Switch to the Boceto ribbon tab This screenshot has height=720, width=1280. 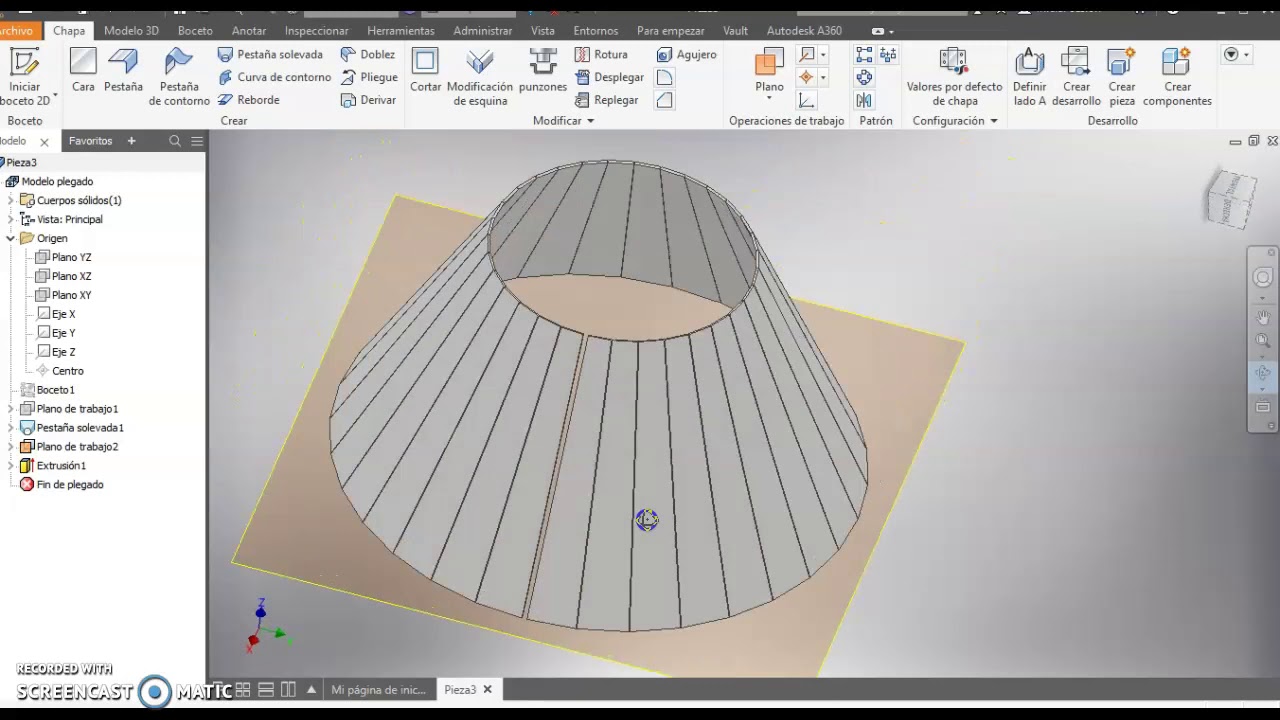pos(195,31)
